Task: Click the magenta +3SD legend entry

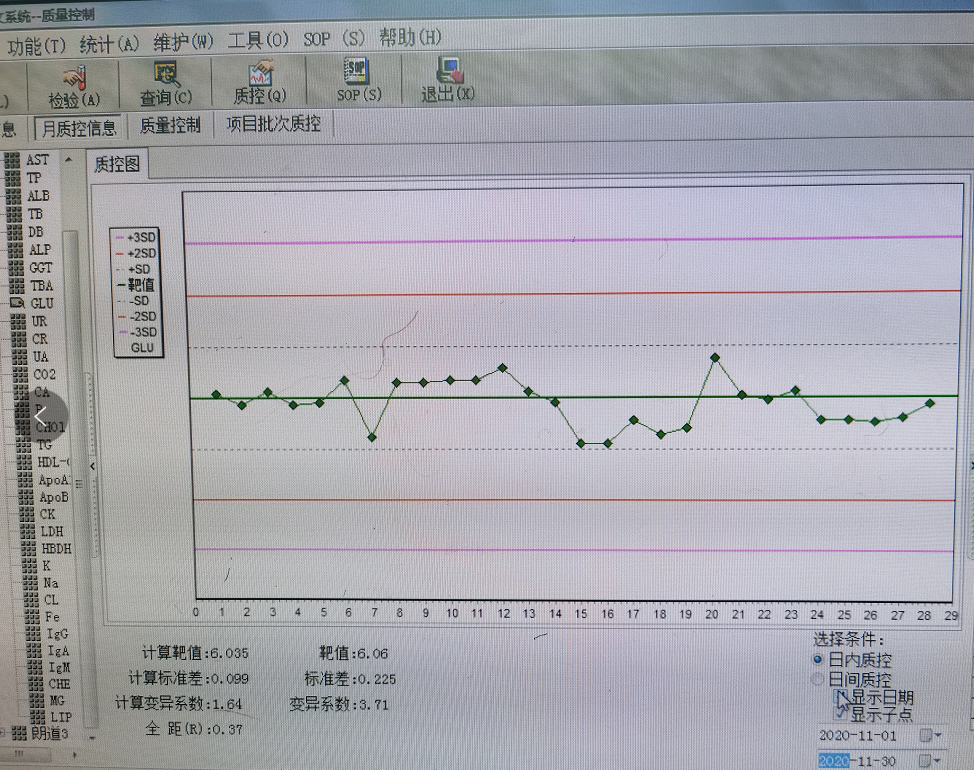Action: 134,238
